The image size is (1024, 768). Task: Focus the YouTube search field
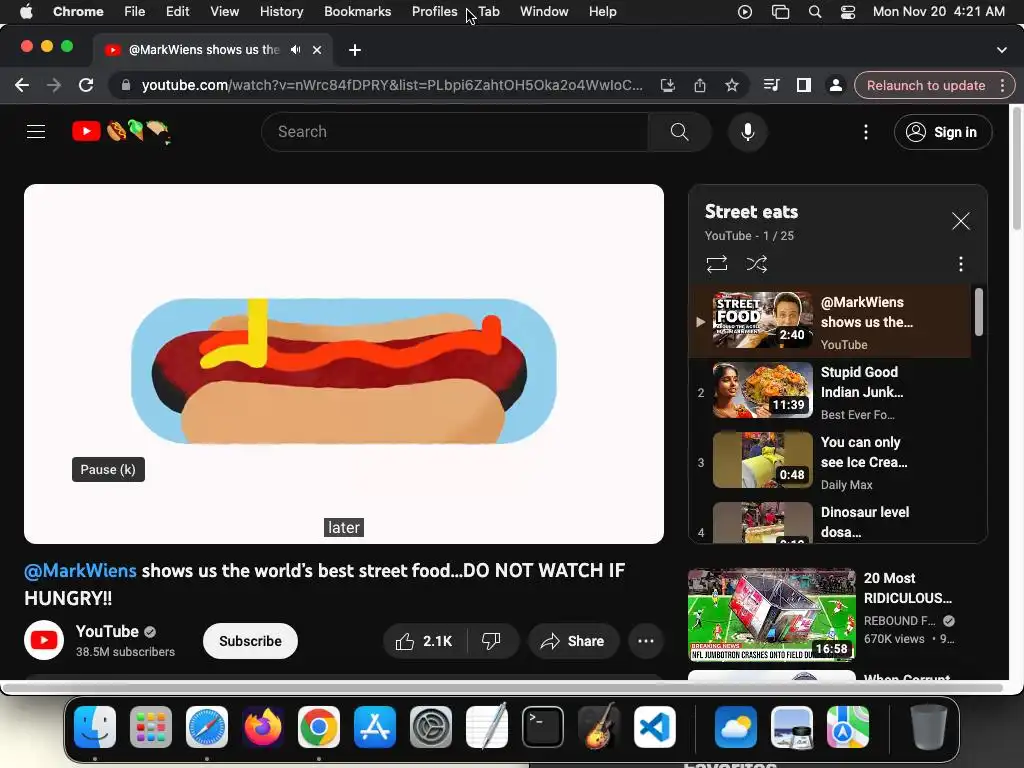[x=455, y=132]
